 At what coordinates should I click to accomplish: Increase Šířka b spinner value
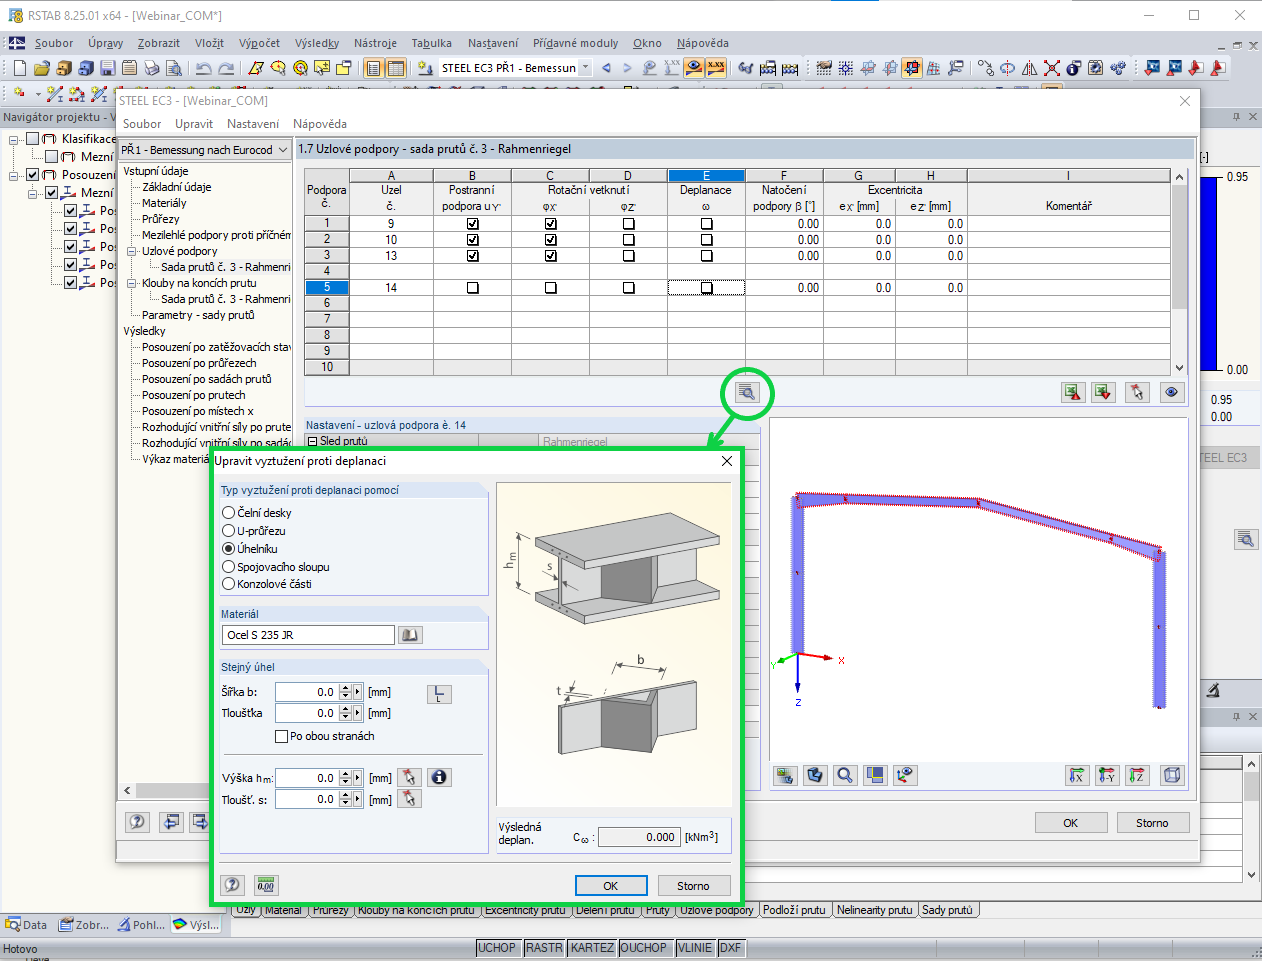pyautogui.click(x=345, y=688)
